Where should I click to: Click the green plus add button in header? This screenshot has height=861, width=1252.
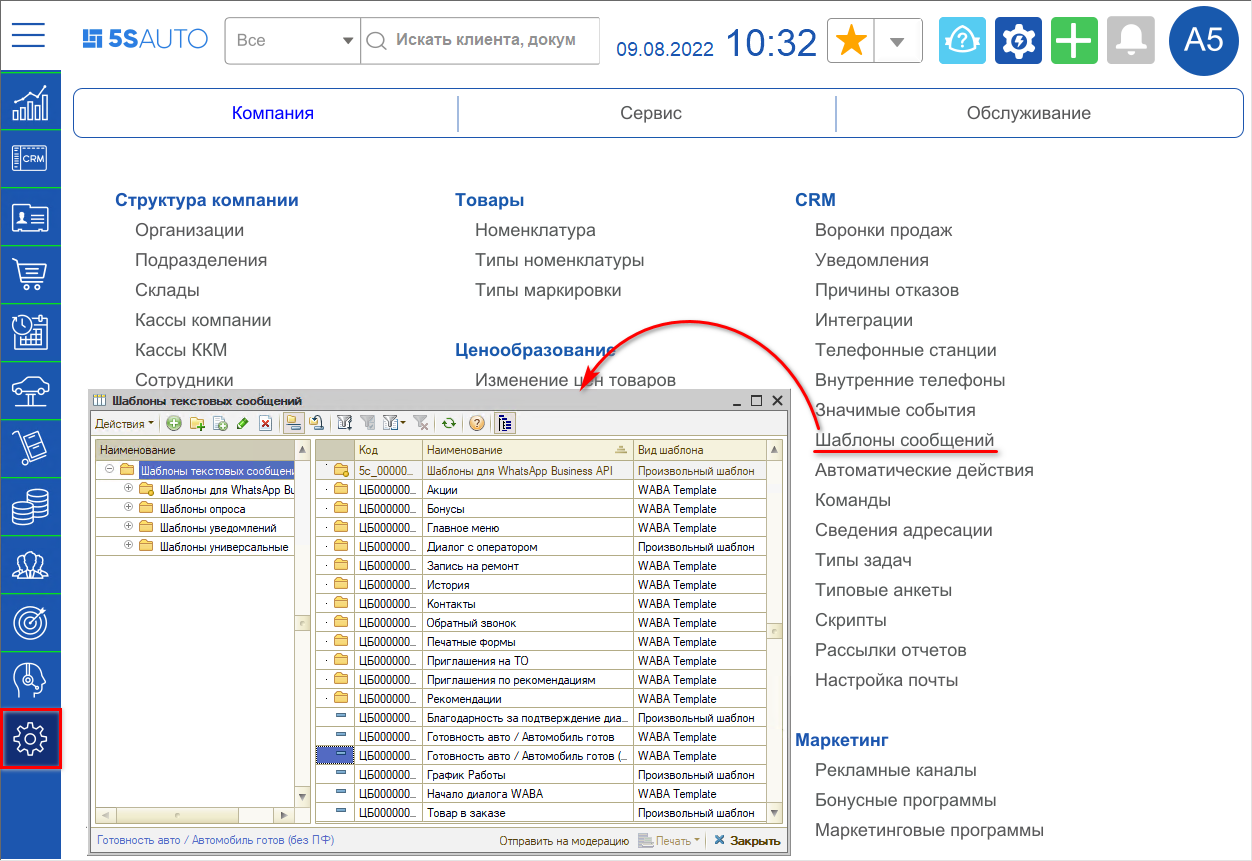point(1074,41)
